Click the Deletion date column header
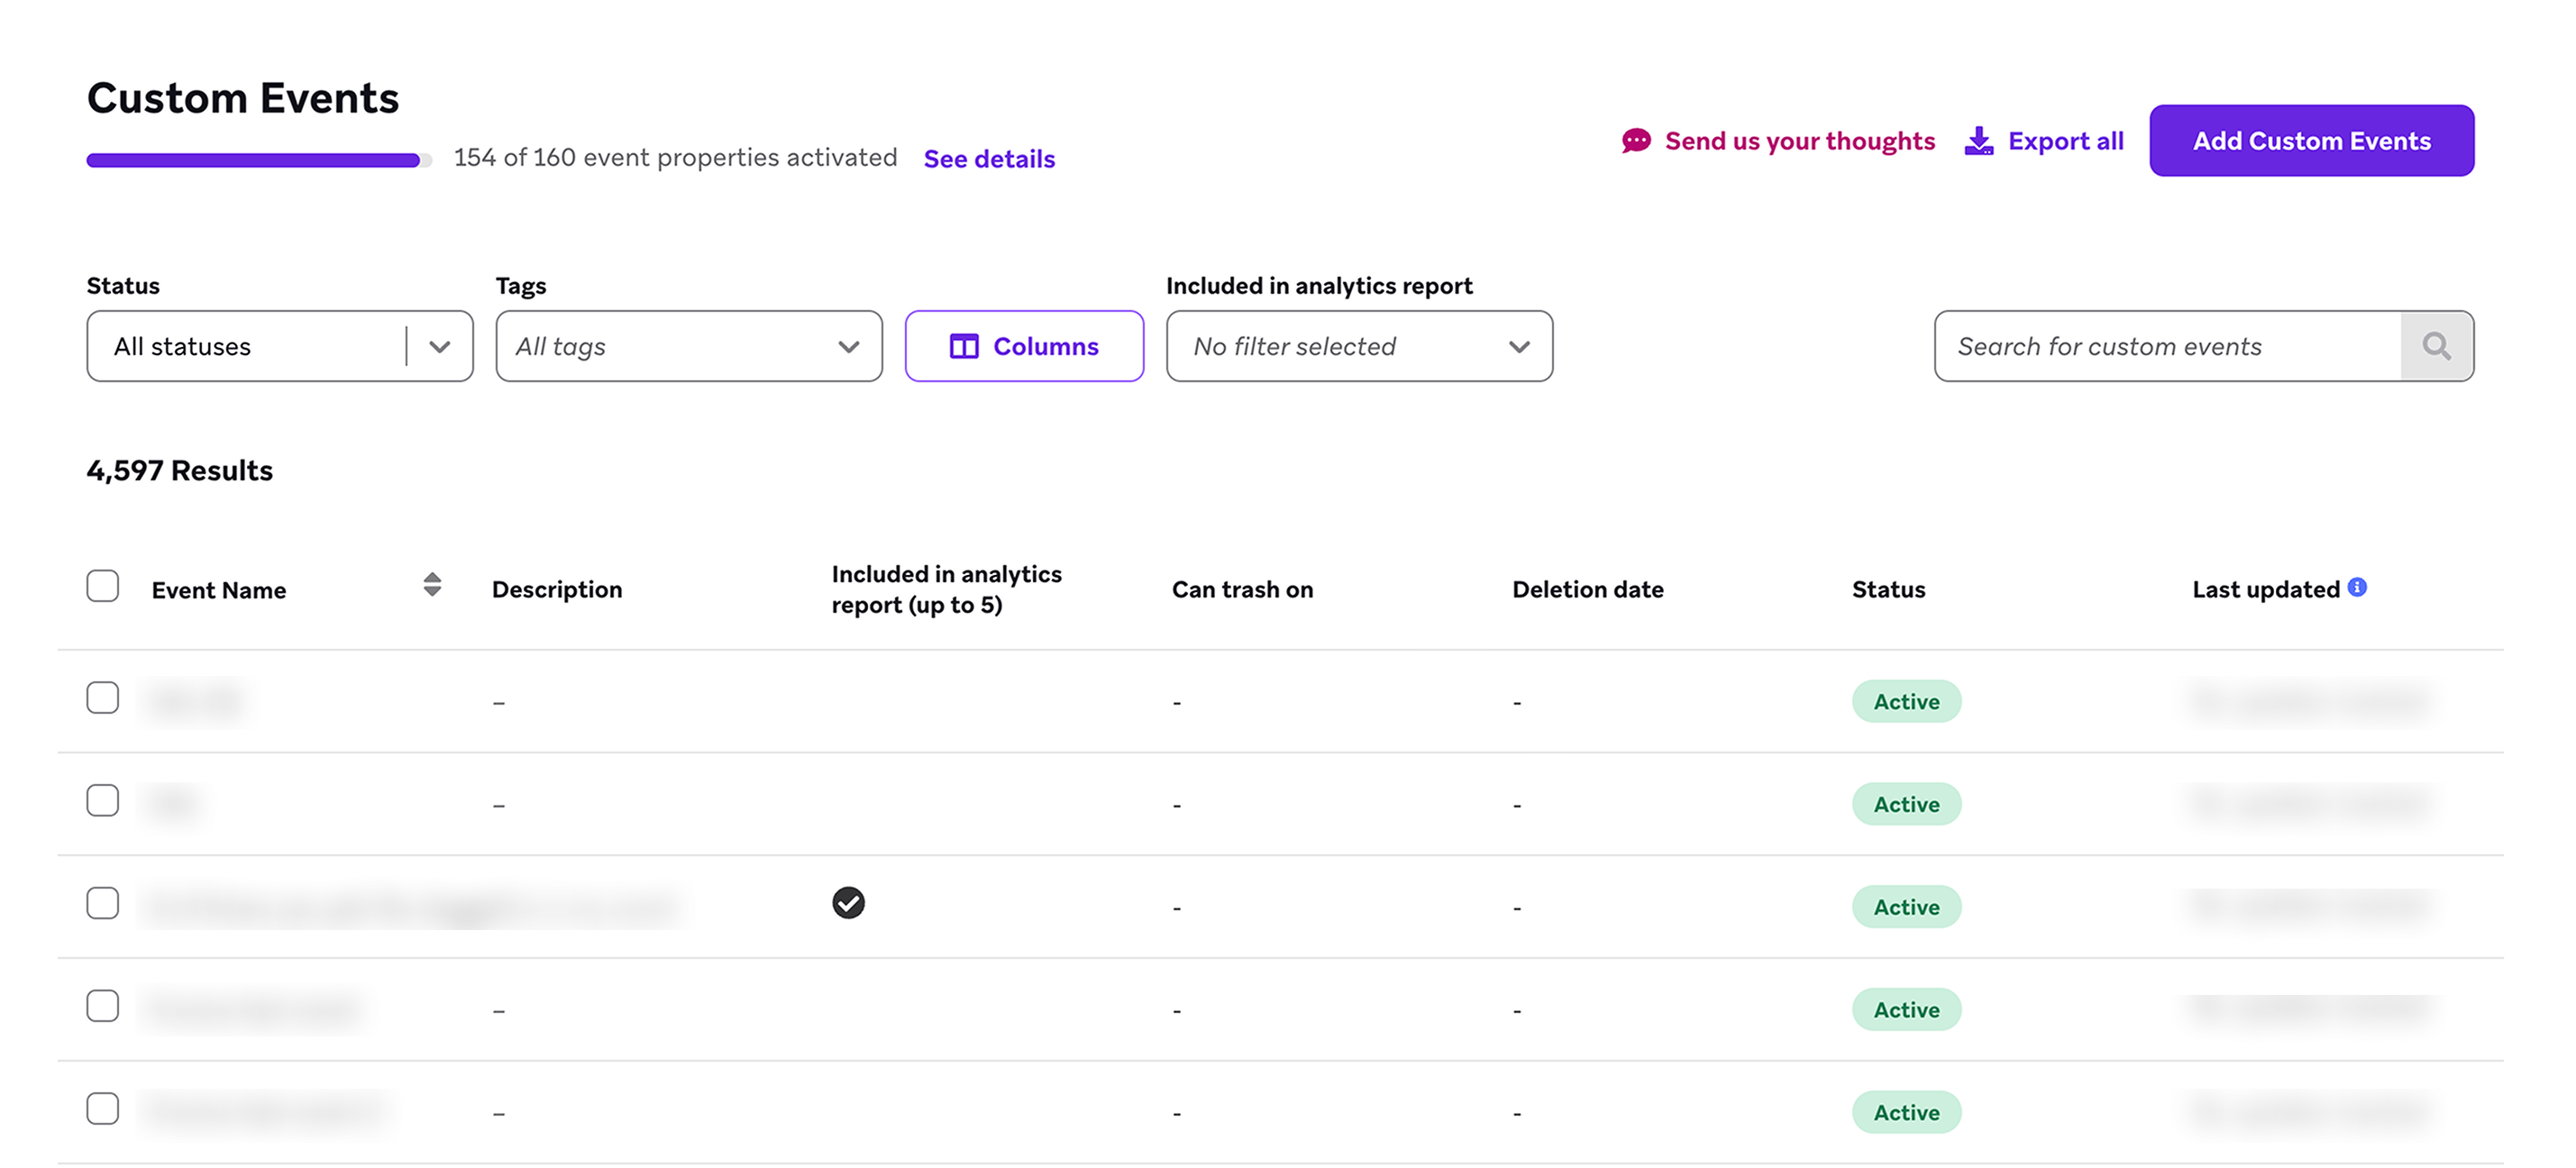 1587,590
